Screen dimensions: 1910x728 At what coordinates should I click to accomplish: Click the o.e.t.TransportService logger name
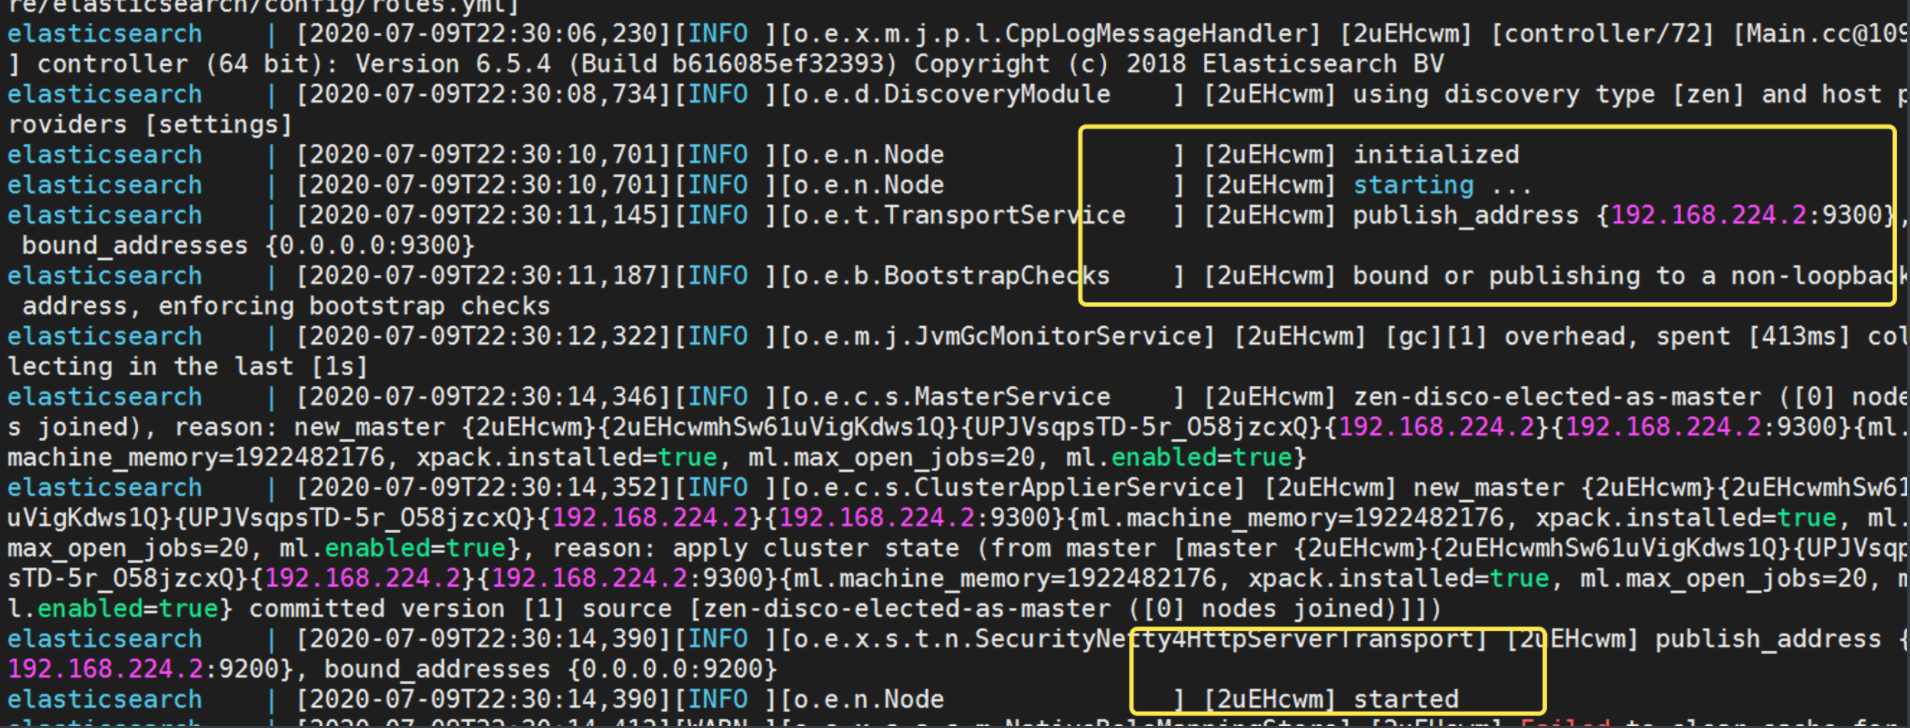click(x=959, y=215)
